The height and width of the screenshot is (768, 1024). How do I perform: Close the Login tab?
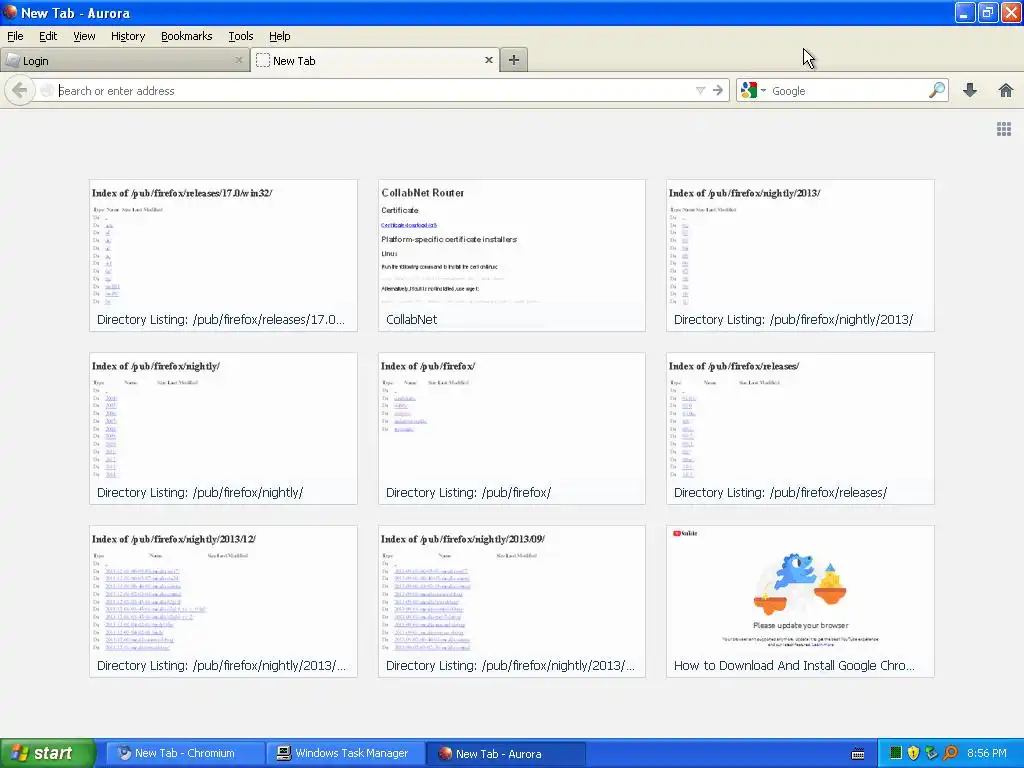pyautogui.click(x=238, y=60)
